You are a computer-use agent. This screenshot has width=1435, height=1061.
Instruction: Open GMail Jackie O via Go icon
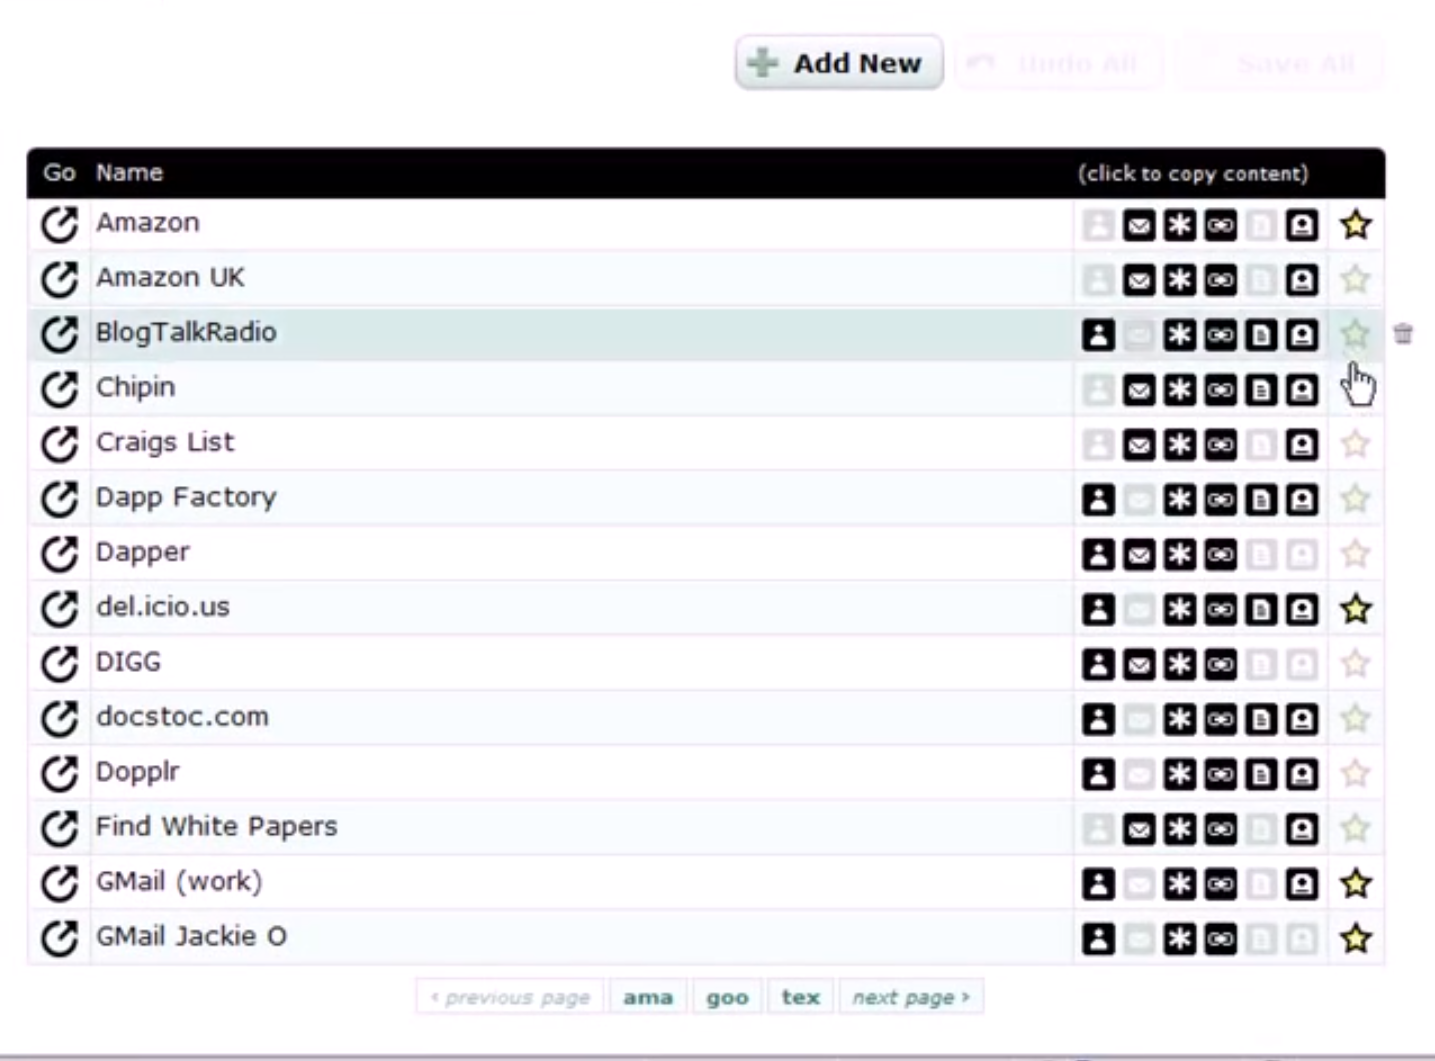tap(59, 939)
